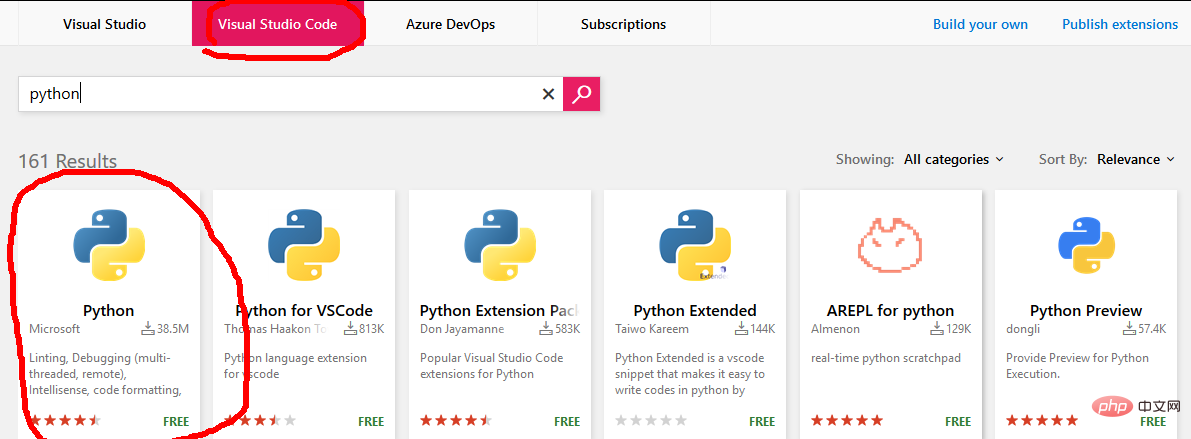The height and width of the screenshot is (439, 1191).
Task: Open the Visual Studio tab
Action: (x=104, y=24)
